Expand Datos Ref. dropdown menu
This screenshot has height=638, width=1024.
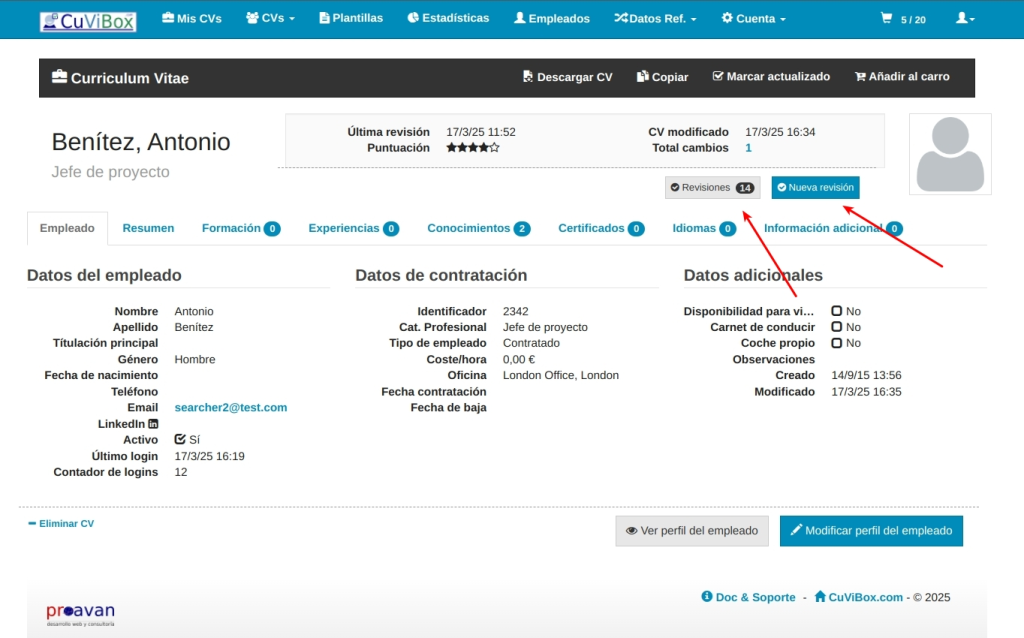click(x=655, y=19)
